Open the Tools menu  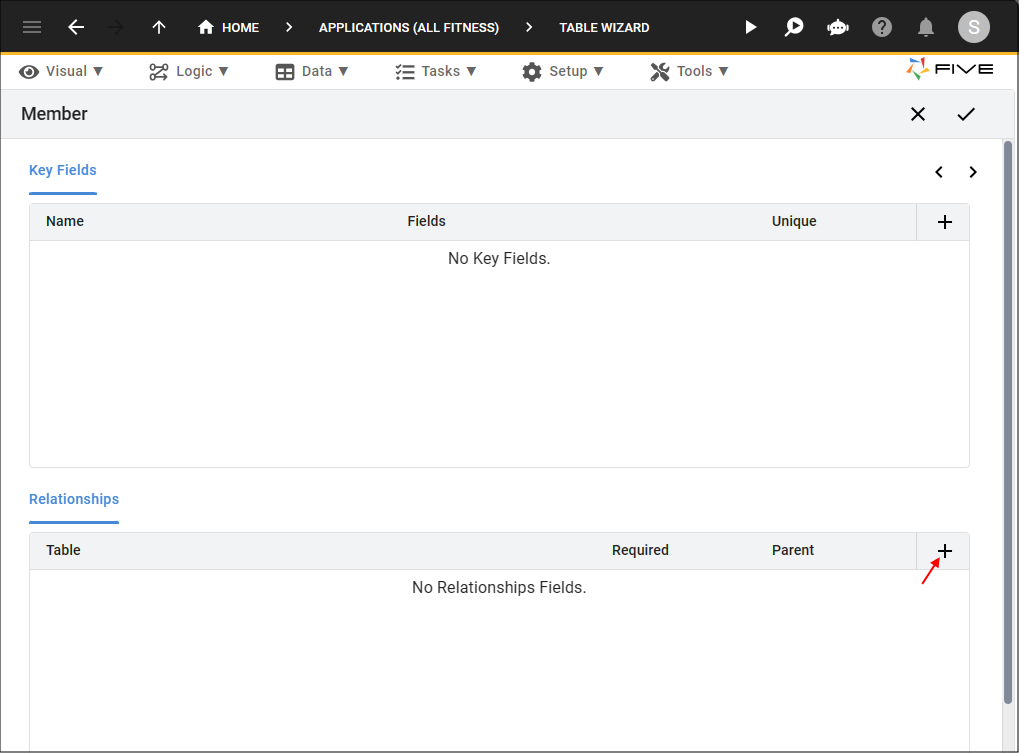pos(690,71)
